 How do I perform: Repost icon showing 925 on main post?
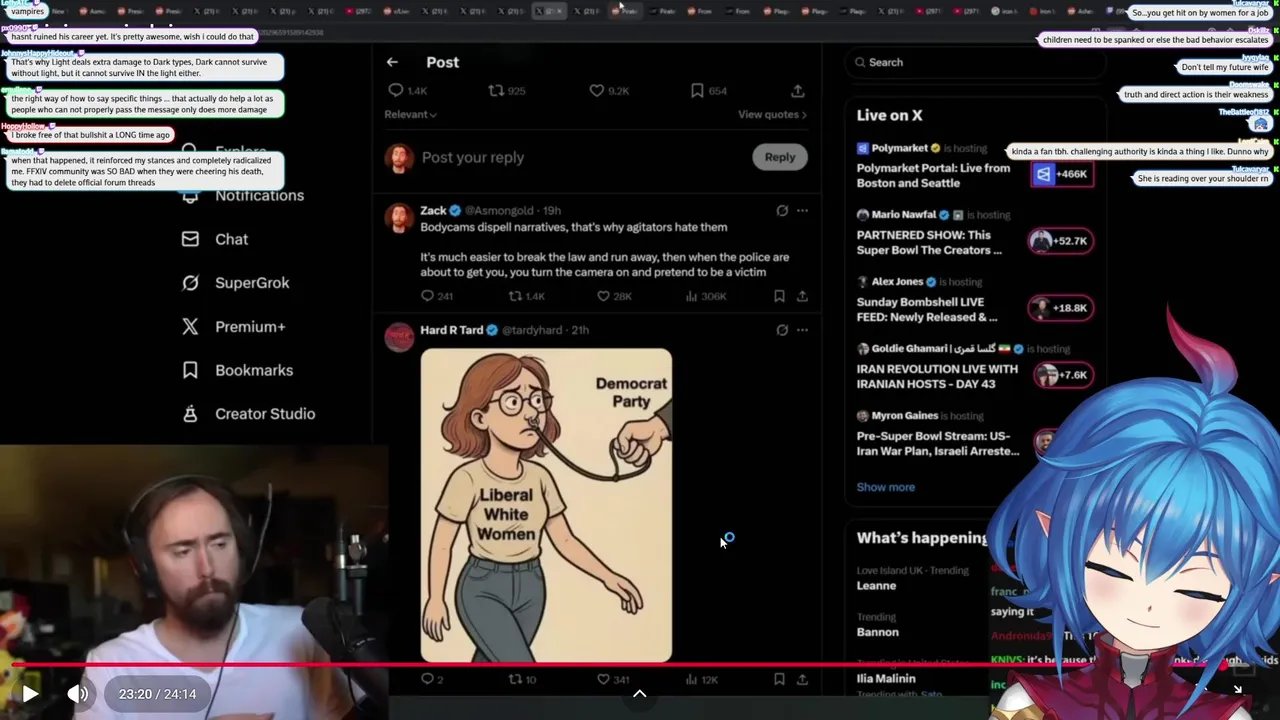[495, 91]
